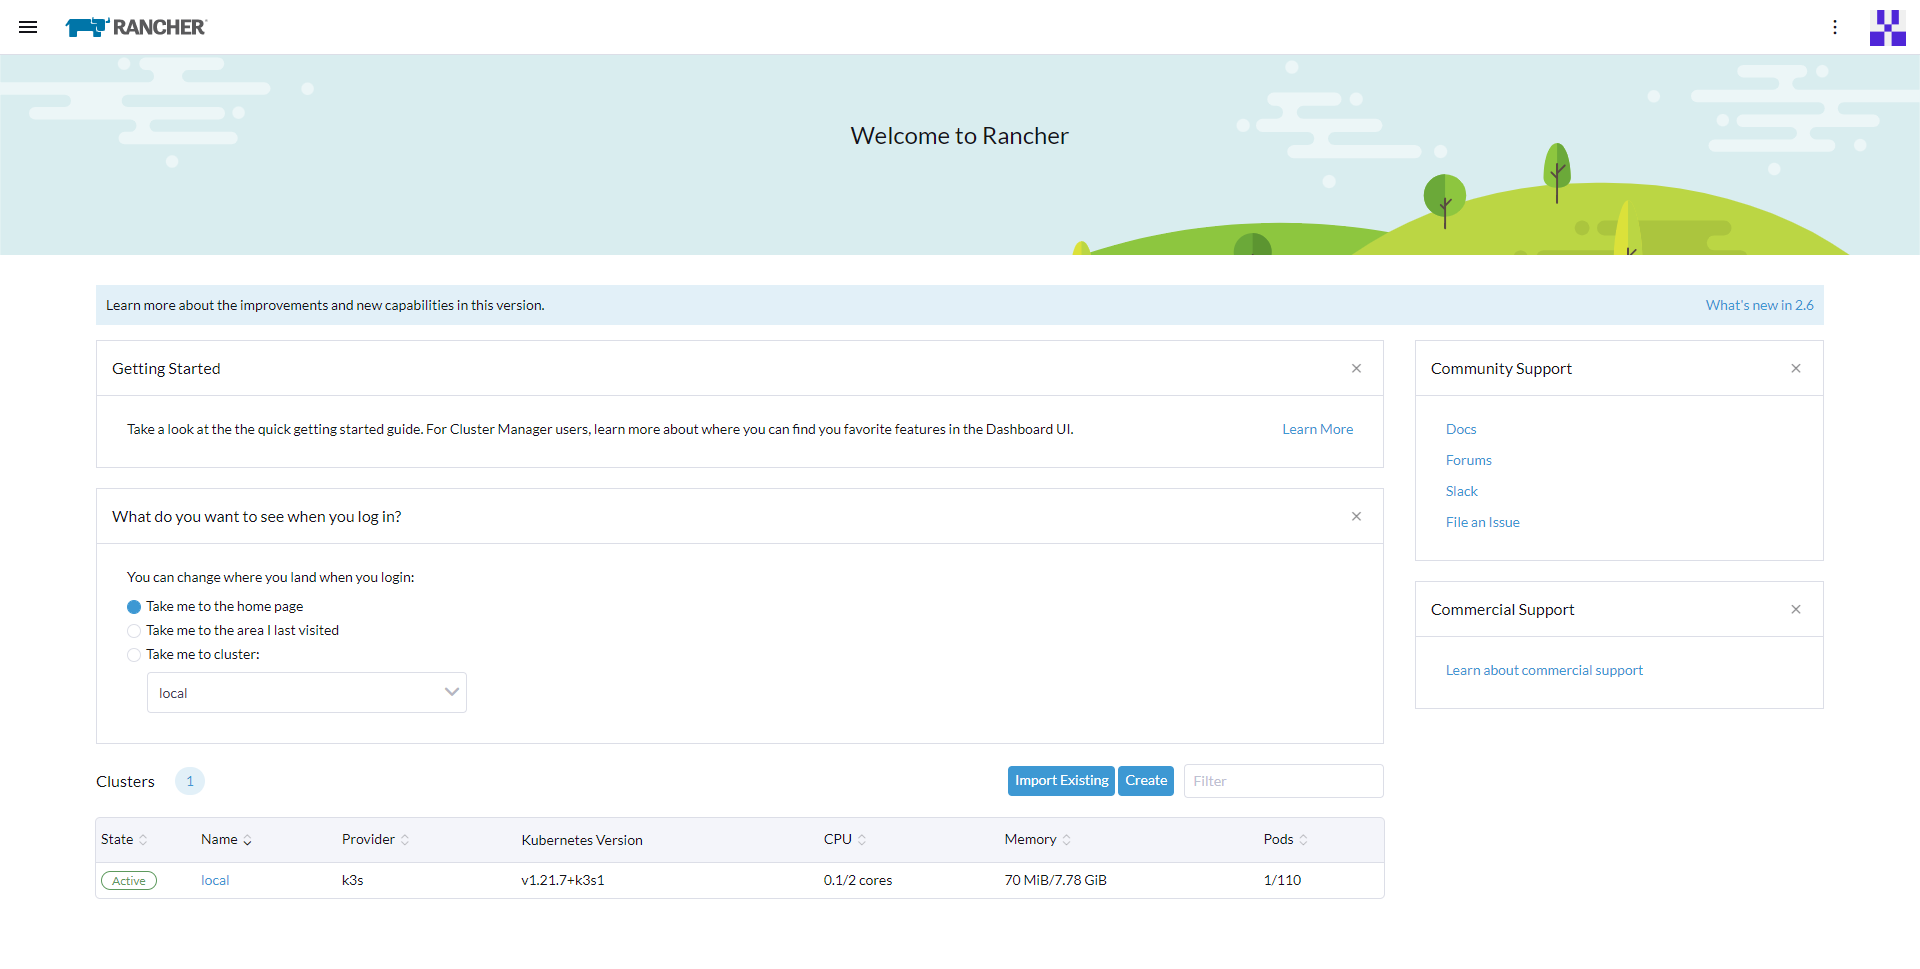Click the Create cluster button
The image size is (1920, 969).
point(1145,780)
